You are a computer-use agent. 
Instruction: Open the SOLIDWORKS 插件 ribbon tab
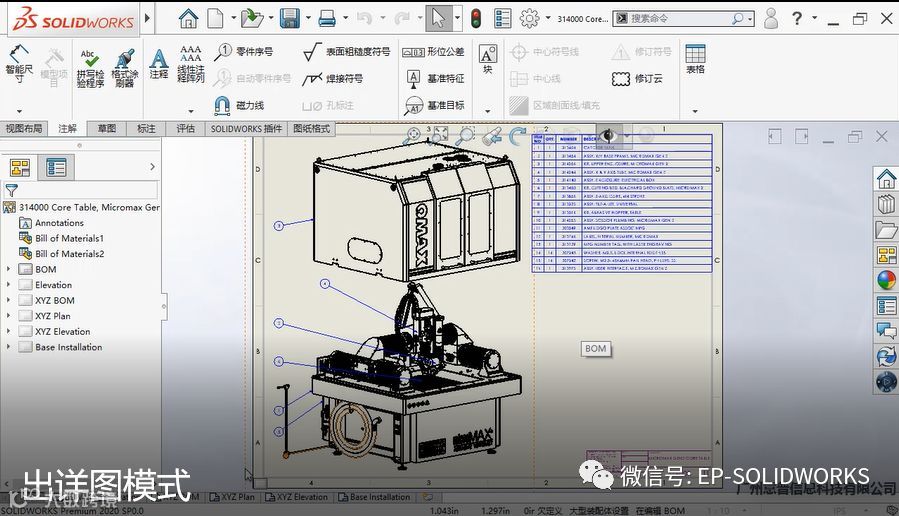tap(247, 128)
